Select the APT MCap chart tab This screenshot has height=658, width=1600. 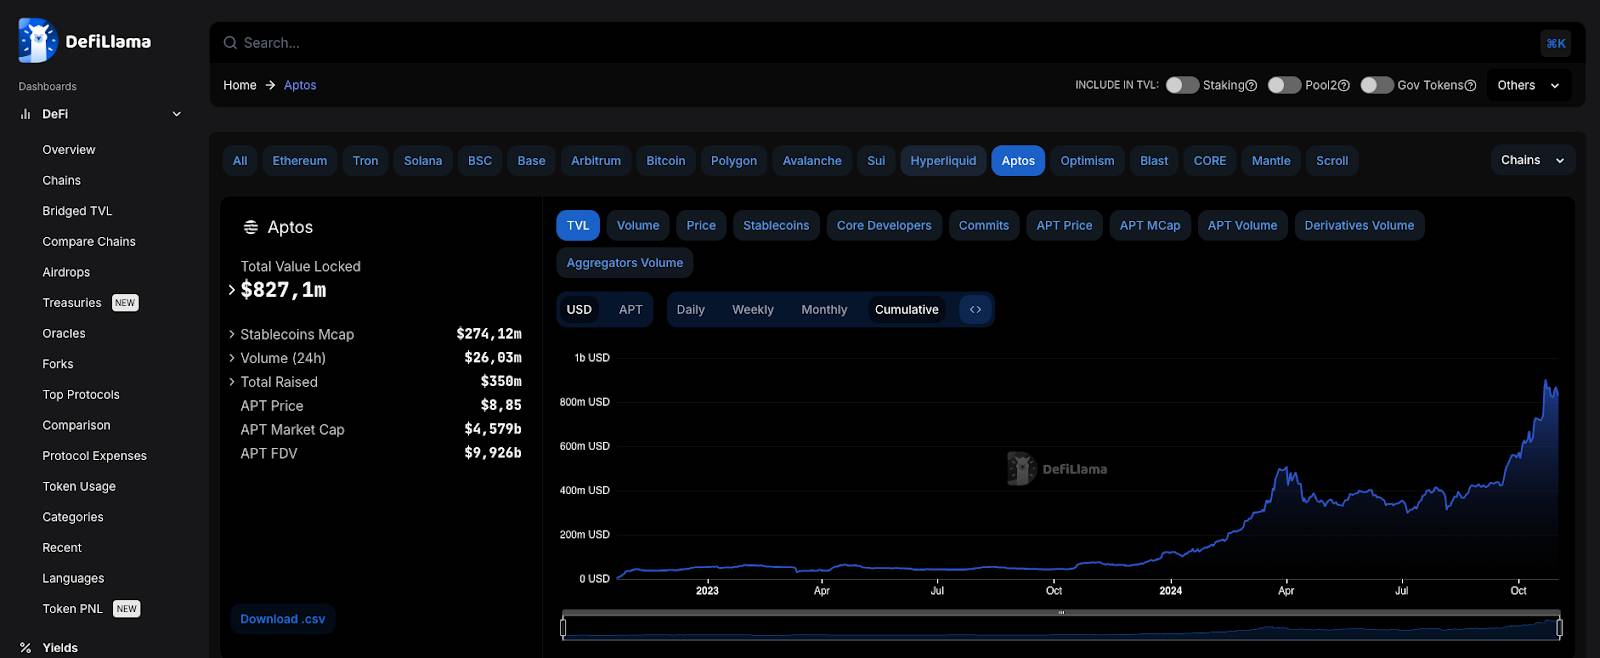[1150, 225]
